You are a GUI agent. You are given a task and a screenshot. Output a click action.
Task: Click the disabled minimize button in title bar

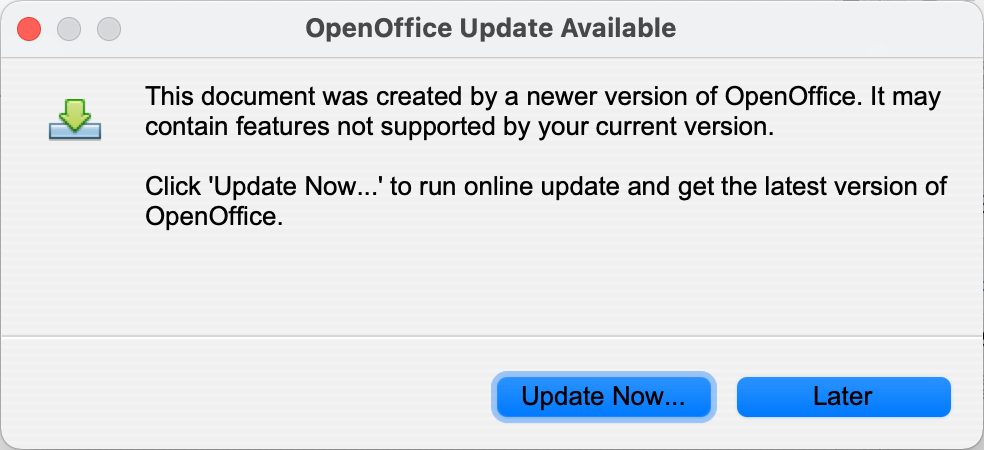pos(69,29)
